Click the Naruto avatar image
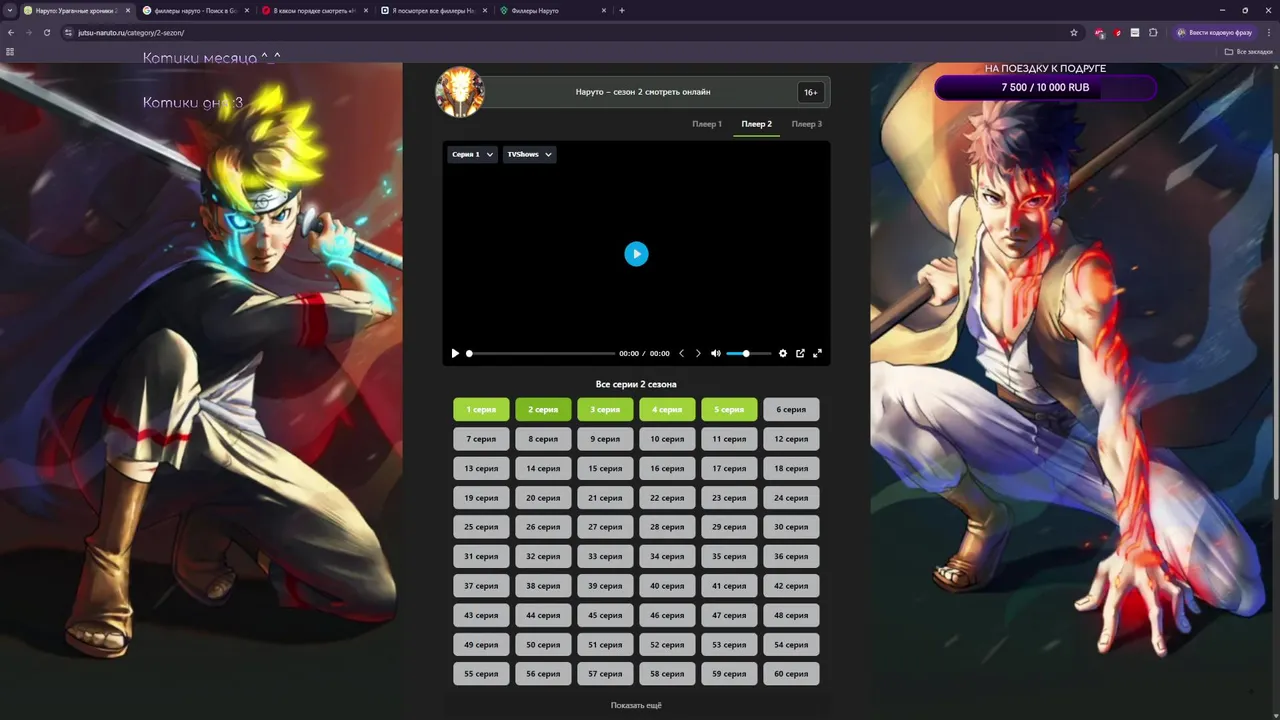Image resolution: width=1280 pixels, height=720 pixels. 460,92
